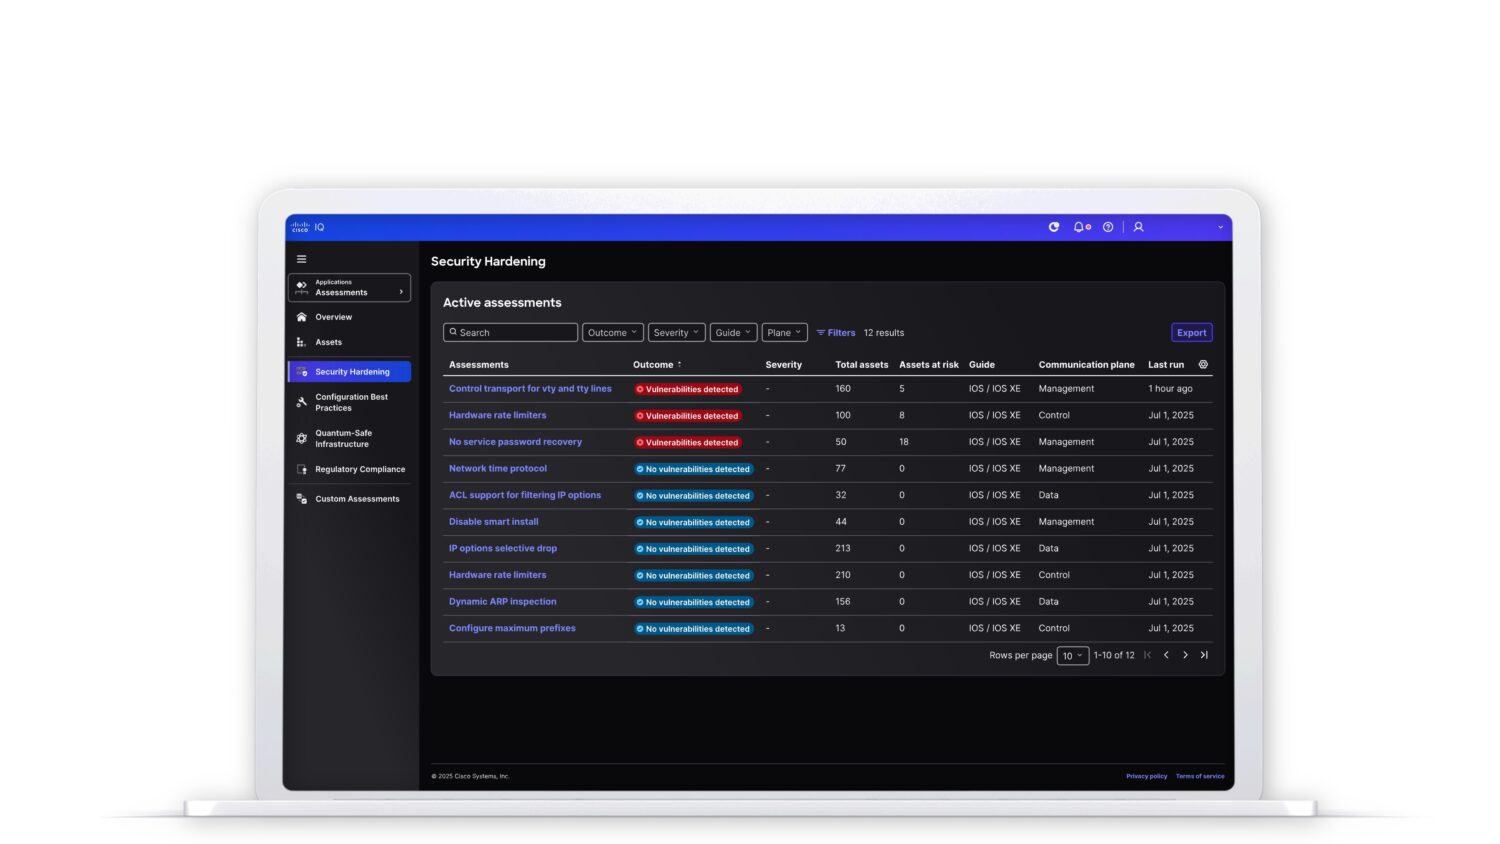Open the Outcome filter dropdown
This screenshot has width=1500, height=844.
(x=612, y=332)
